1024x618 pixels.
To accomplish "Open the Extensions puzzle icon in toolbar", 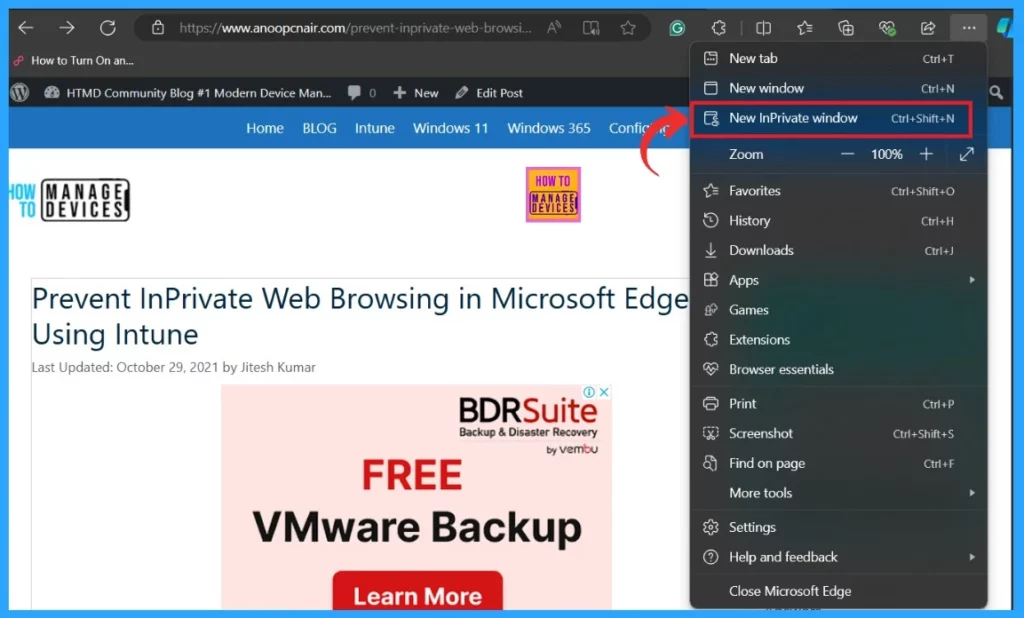I will click(718, 27).
